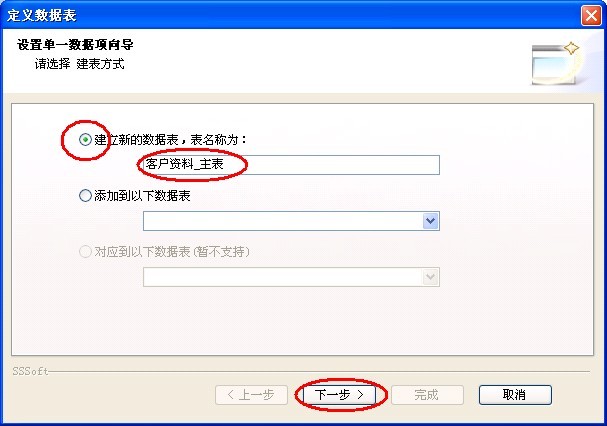The width and height of the screenshot is (607, 426).
Task: Select the 添加到以下数据表 radio button
Action: click(85, 196)
